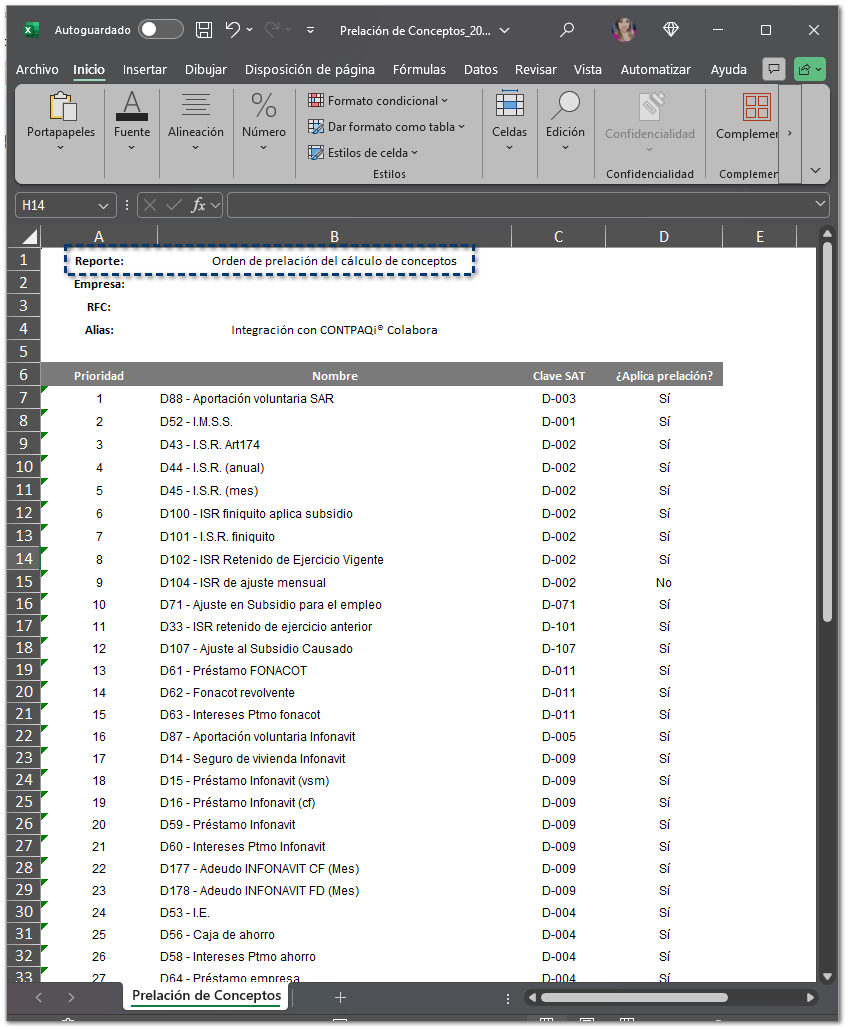Click the Undo arrow icon
The width and height of the screenshot is (848, 1030).
tap(233, 30)
